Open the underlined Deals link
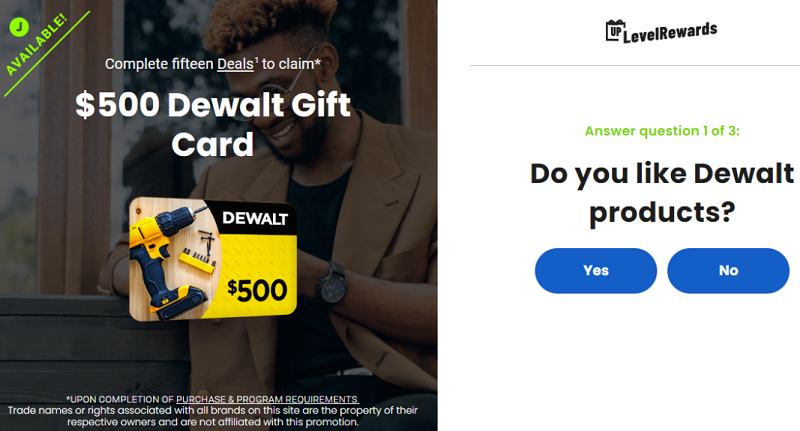The width and height of the screenshot is (800, 431). 235,64
